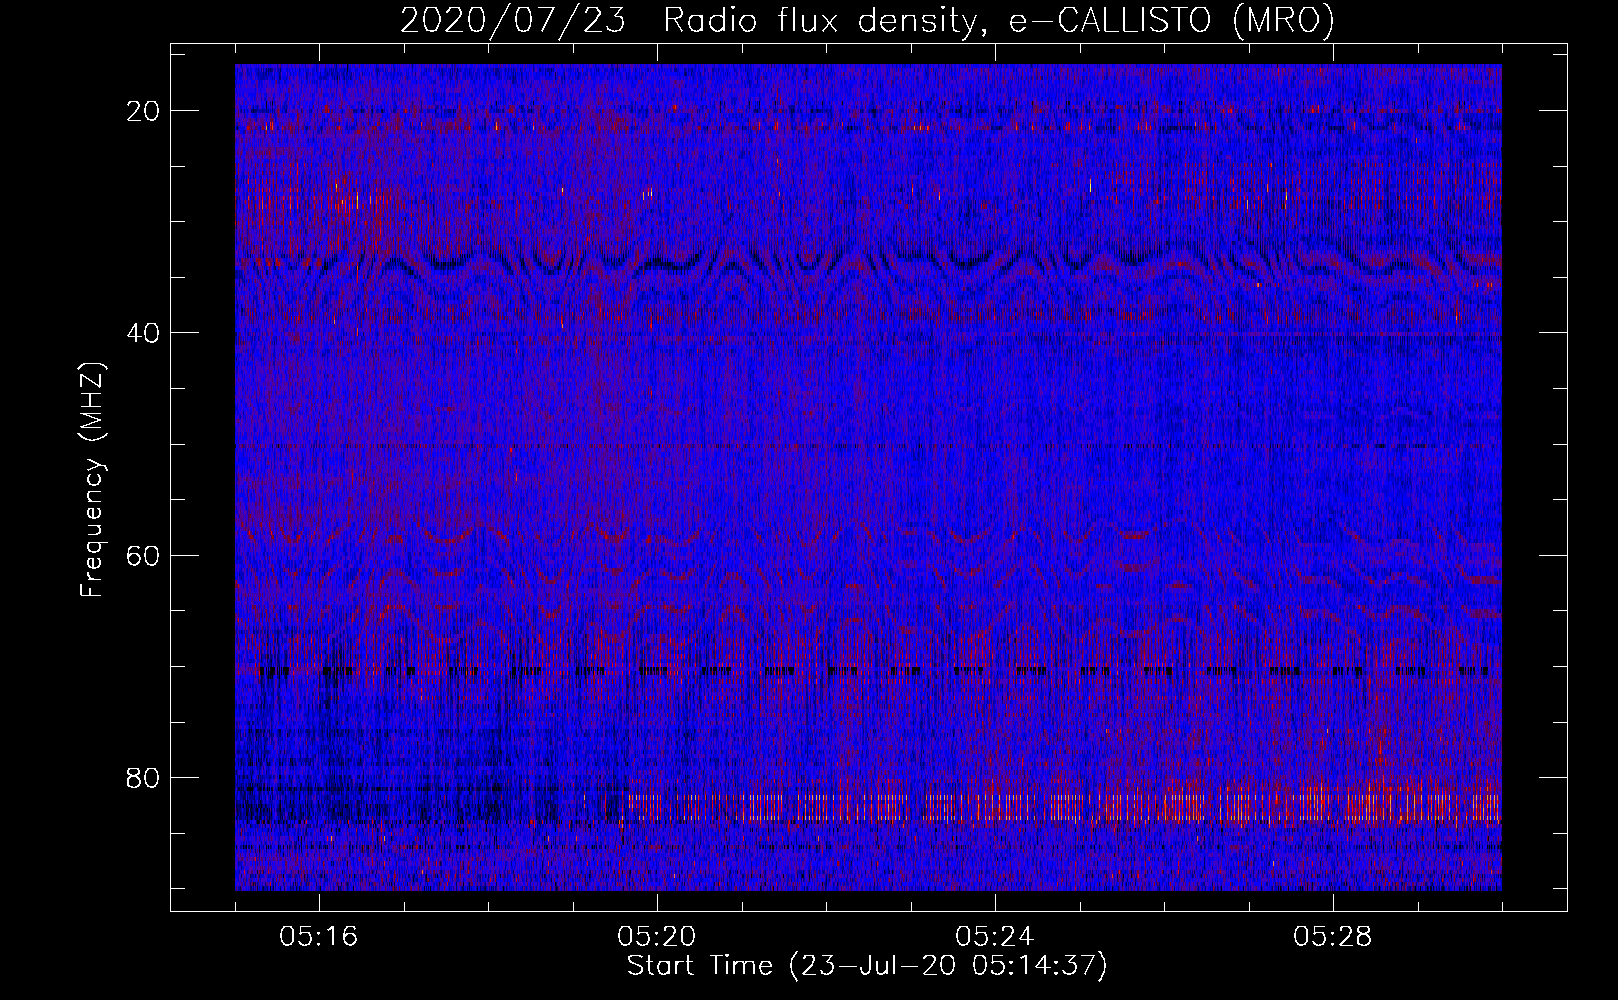Click the 60 MHz frequency tick label
Screen dimensions: 1618x1000
click(x=144, y=555)
